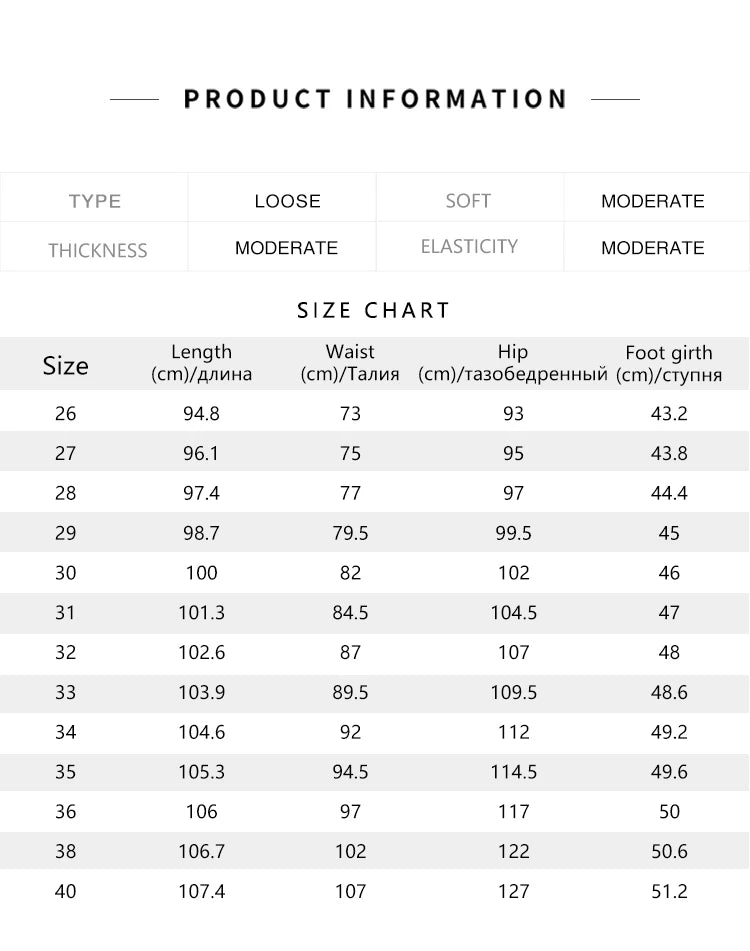The image size is (750, 951).
Task: Select the Length (cm) column header
Action: pyautogui.click(x=201, y=363)
